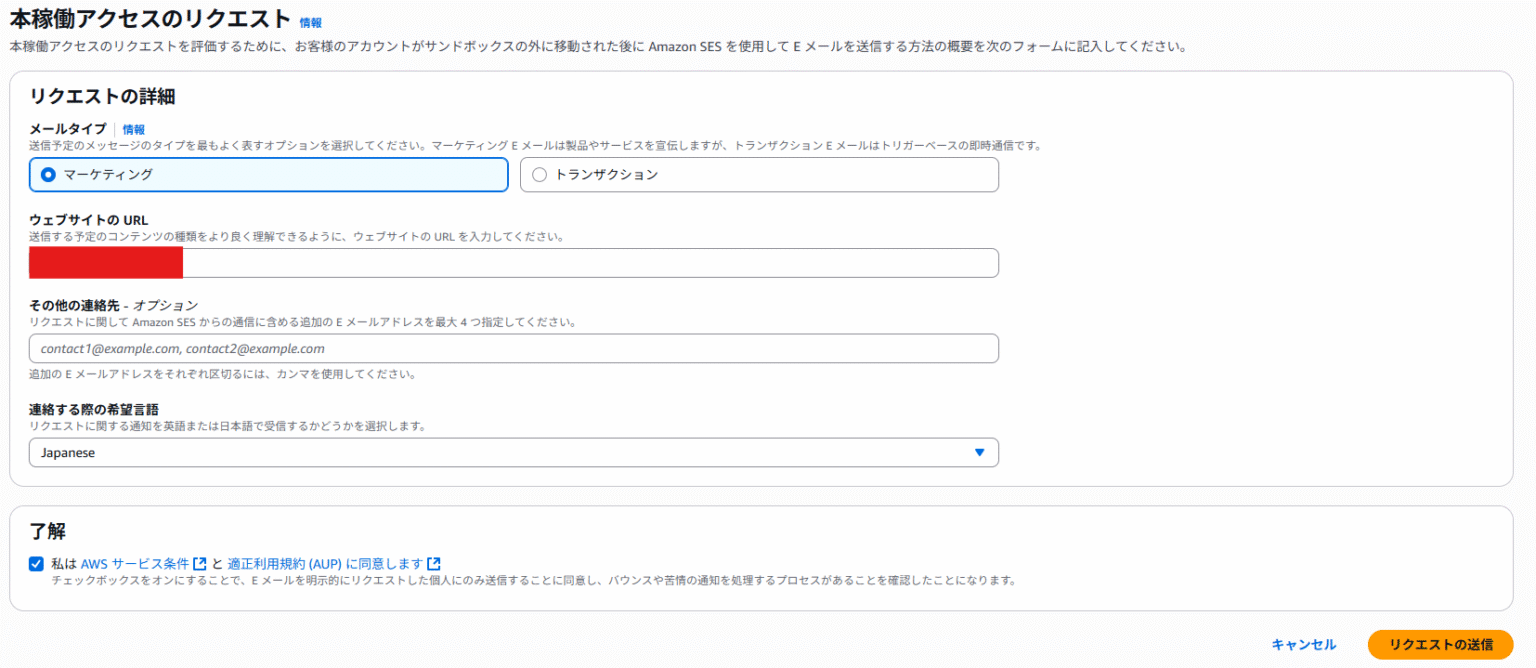1536x668 pixels.
Task: Click the 連絡する際の希望言語 field label
Action: coord(94,409)
